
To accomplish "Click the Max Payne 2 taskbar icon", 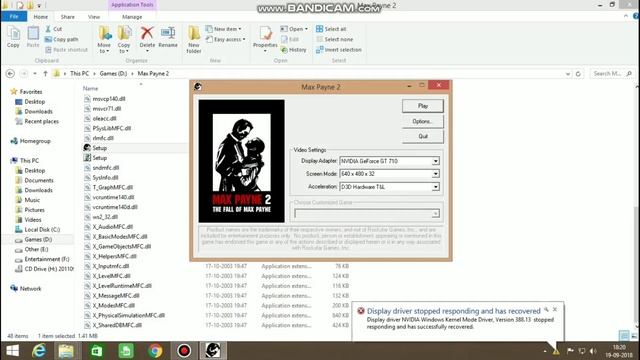I will (x=213, y=351).
